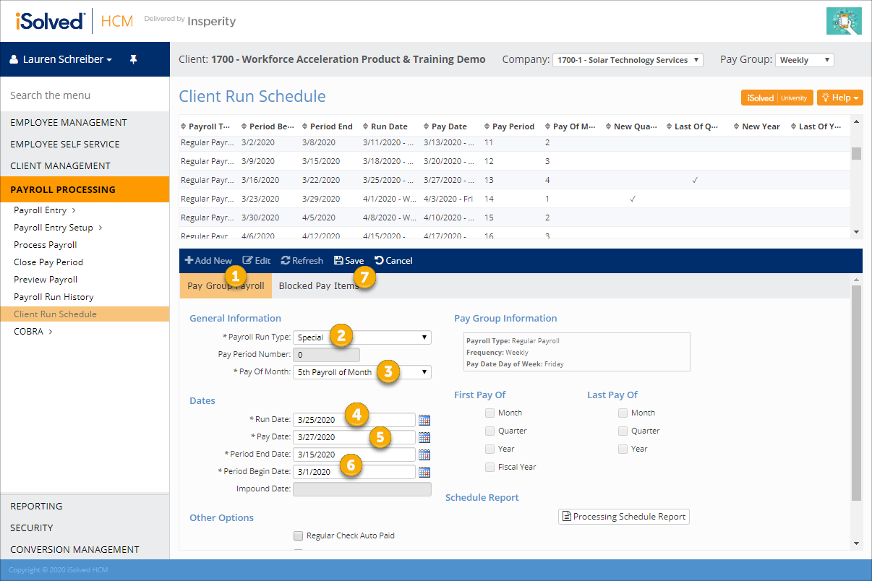Open the Period Begin Date calendar picker
872x581 pixels.
tap(424, 472)
